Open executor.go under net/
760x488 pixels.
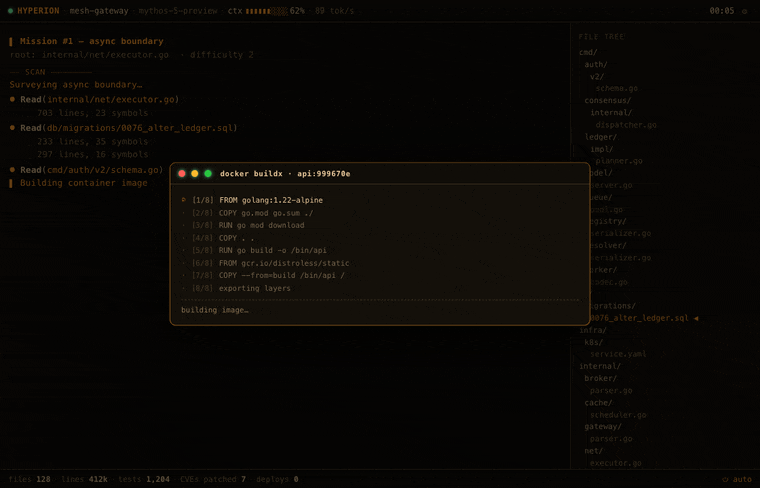(x=616, y=463)
